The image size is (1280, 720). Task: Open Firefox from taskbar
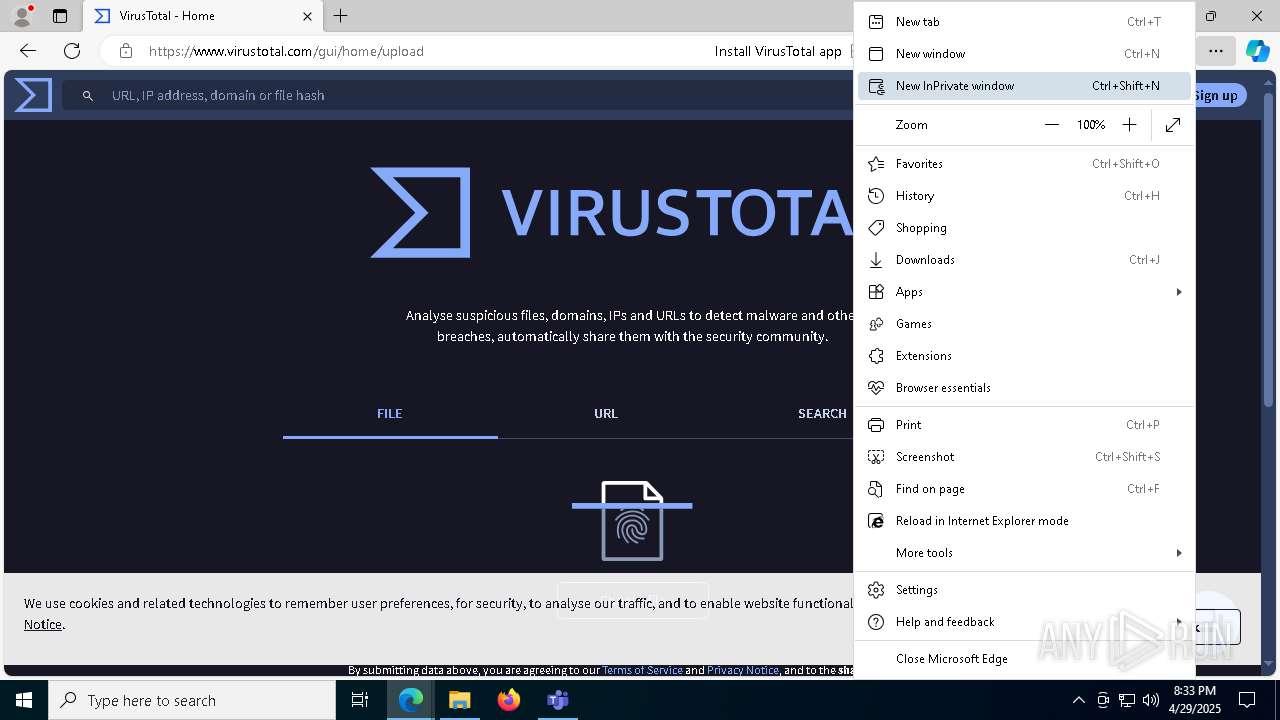click(x=509, y=700)
